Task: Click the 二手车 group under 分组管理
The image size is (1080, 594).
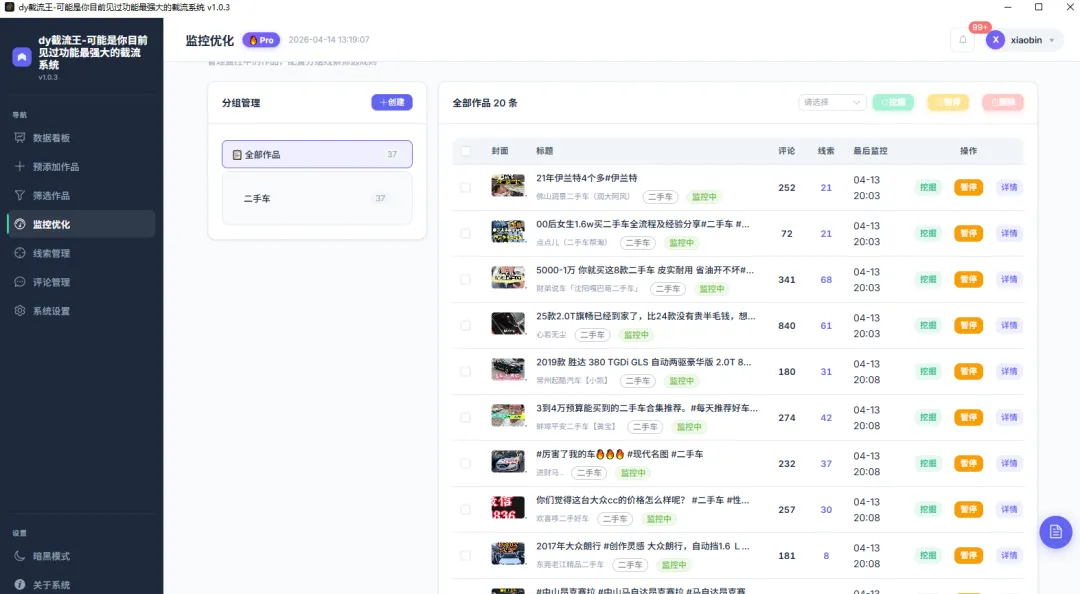Action: (x=316, y=198)
